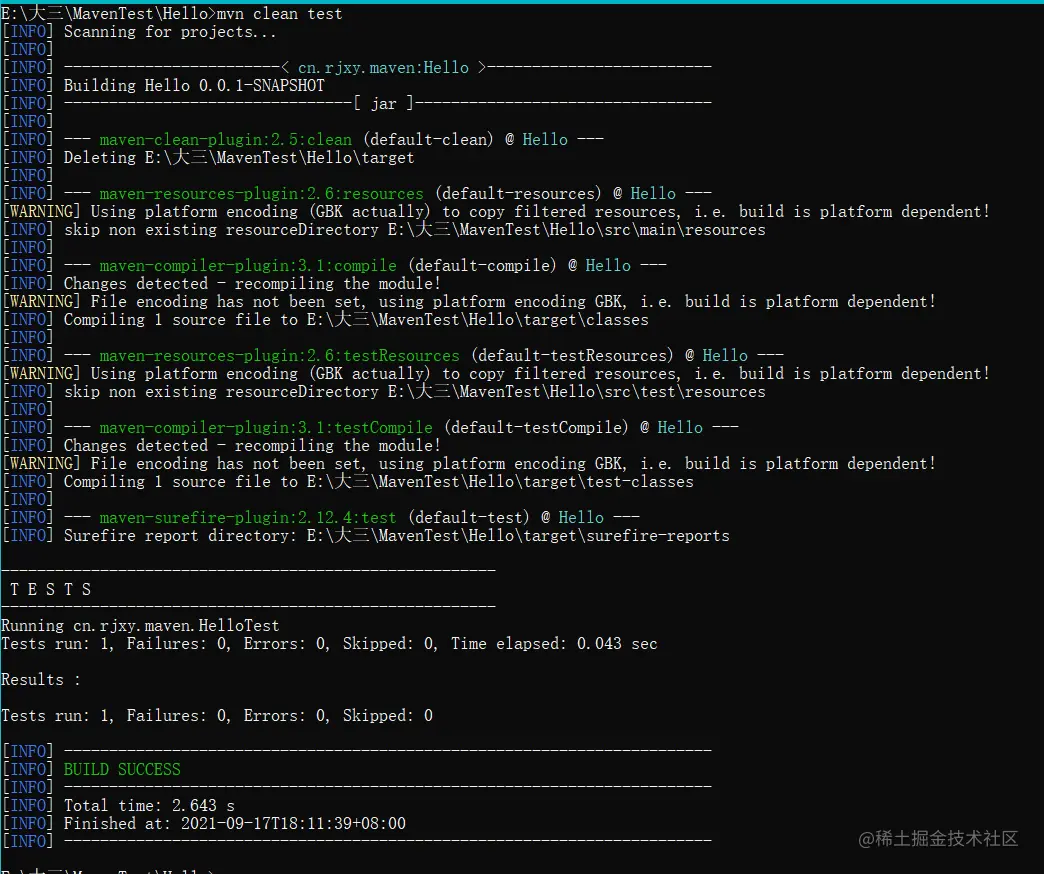Click '(default-testCompile)' execution id text
The image size is (1044, 874).
537,427
